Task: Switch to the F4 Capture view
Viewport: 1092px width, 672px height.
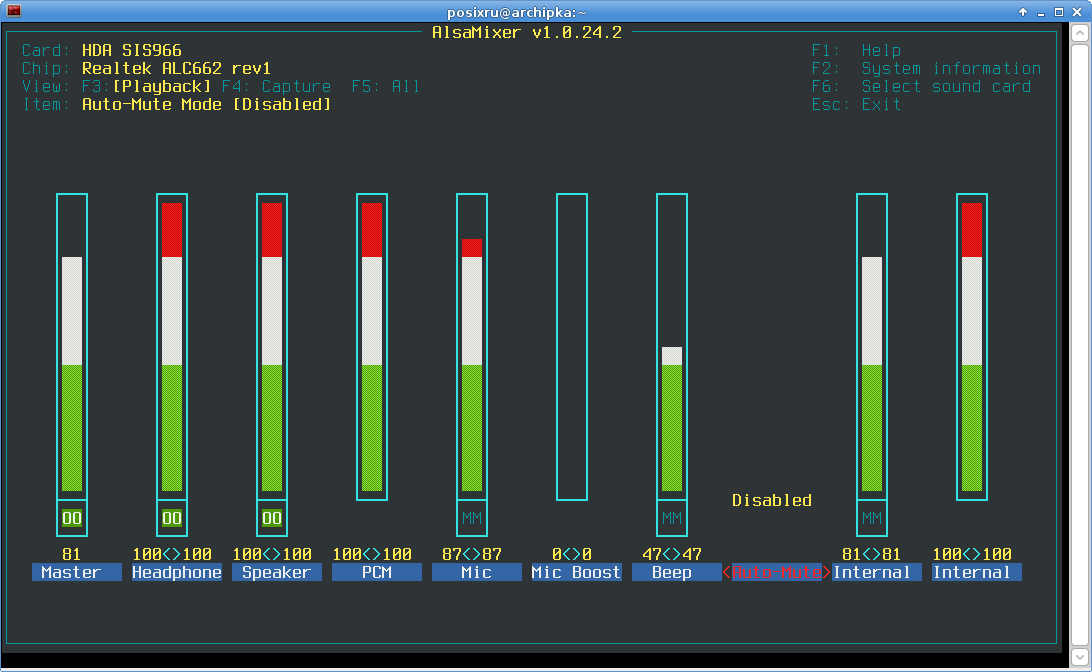Action: (x=276, y=86)
